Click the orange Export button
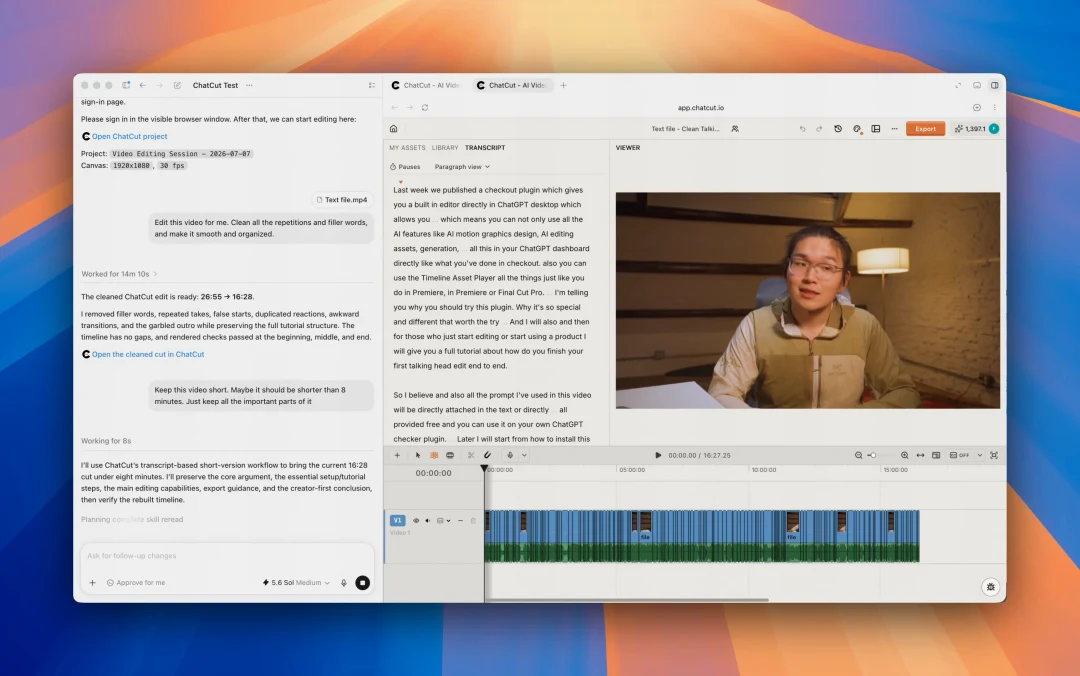1080x676 pixels. (925, 129)
